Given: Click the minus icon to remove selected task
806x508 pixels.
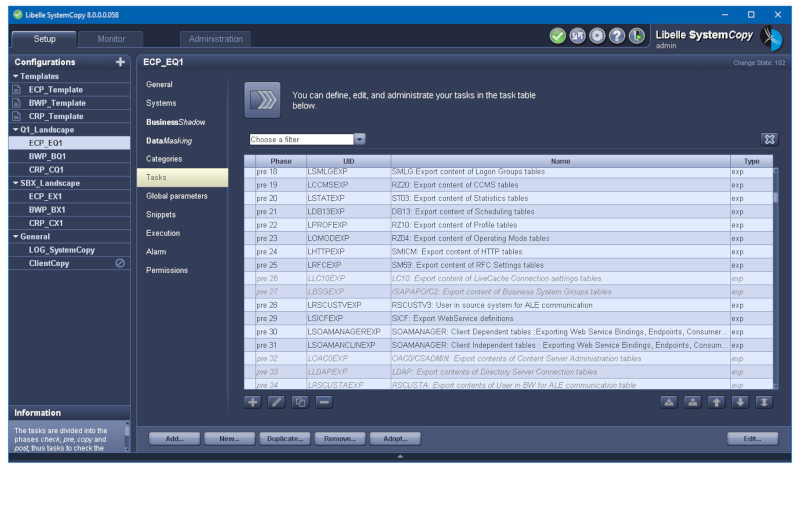Looking at the screenshot, I should 324,402.
